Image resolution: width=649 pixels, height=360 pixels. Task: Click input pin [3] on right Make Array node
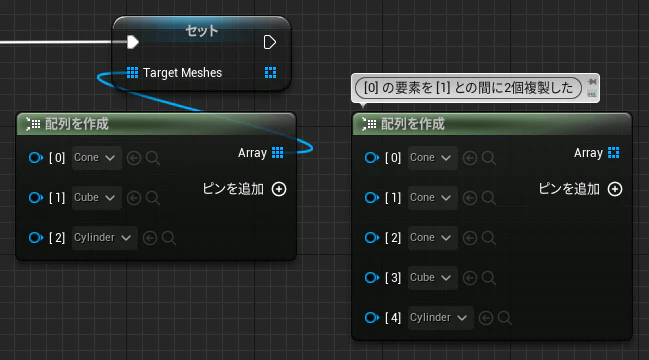click(x=372, y=278)
